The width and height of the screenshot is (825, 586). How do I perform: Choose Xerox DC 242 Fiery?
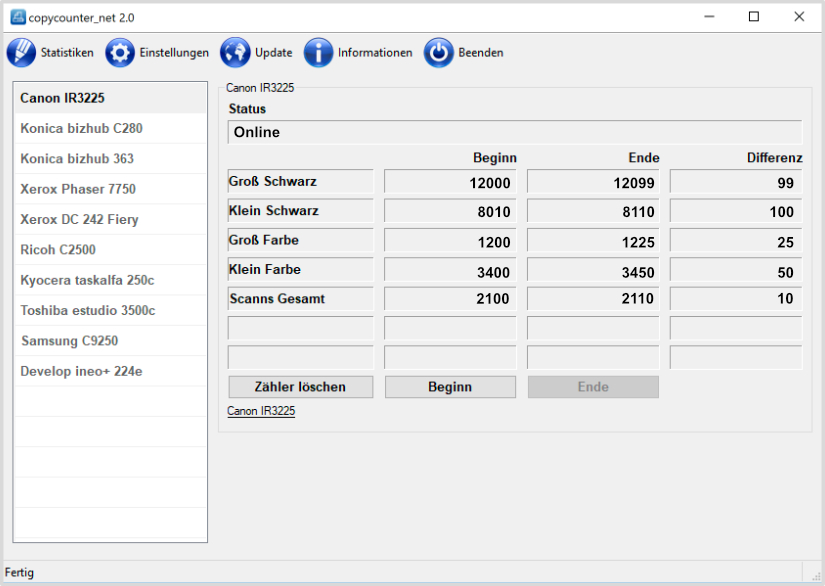pos(110,219)
